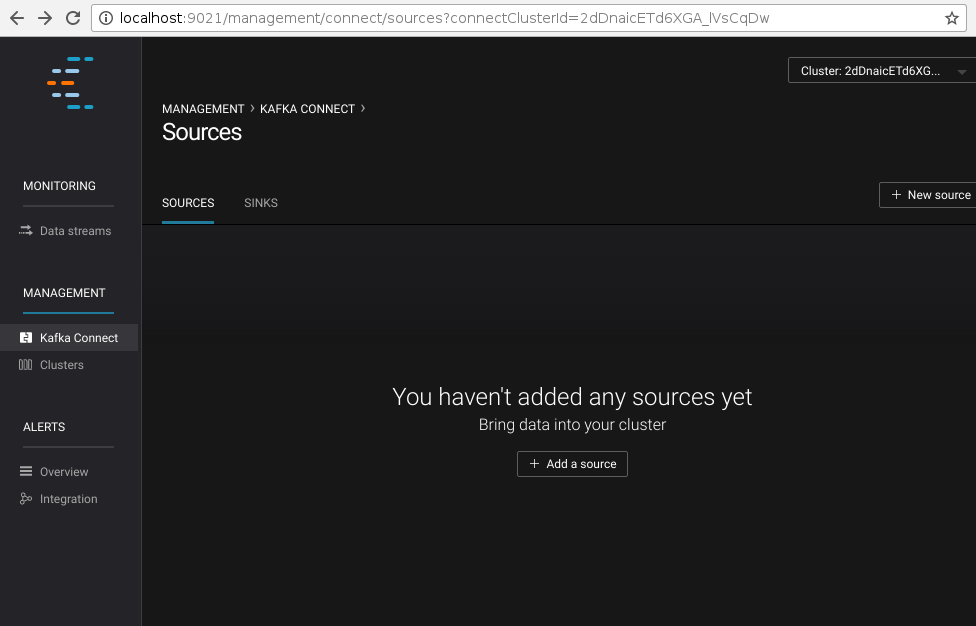Image resolution: width=976 pixels, height=626 pixels.
Task: Open Management breadcrumb link
Action: [203, 109]
